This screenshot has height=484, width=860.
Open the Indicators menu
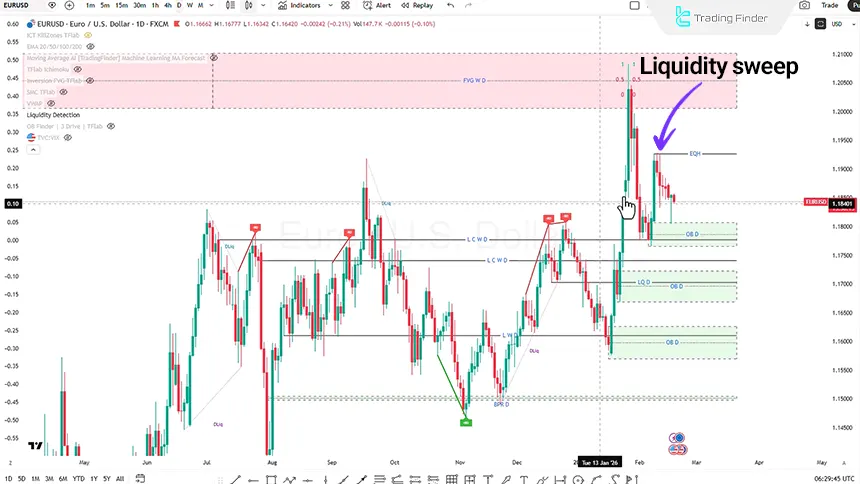(x=299, y=5)
